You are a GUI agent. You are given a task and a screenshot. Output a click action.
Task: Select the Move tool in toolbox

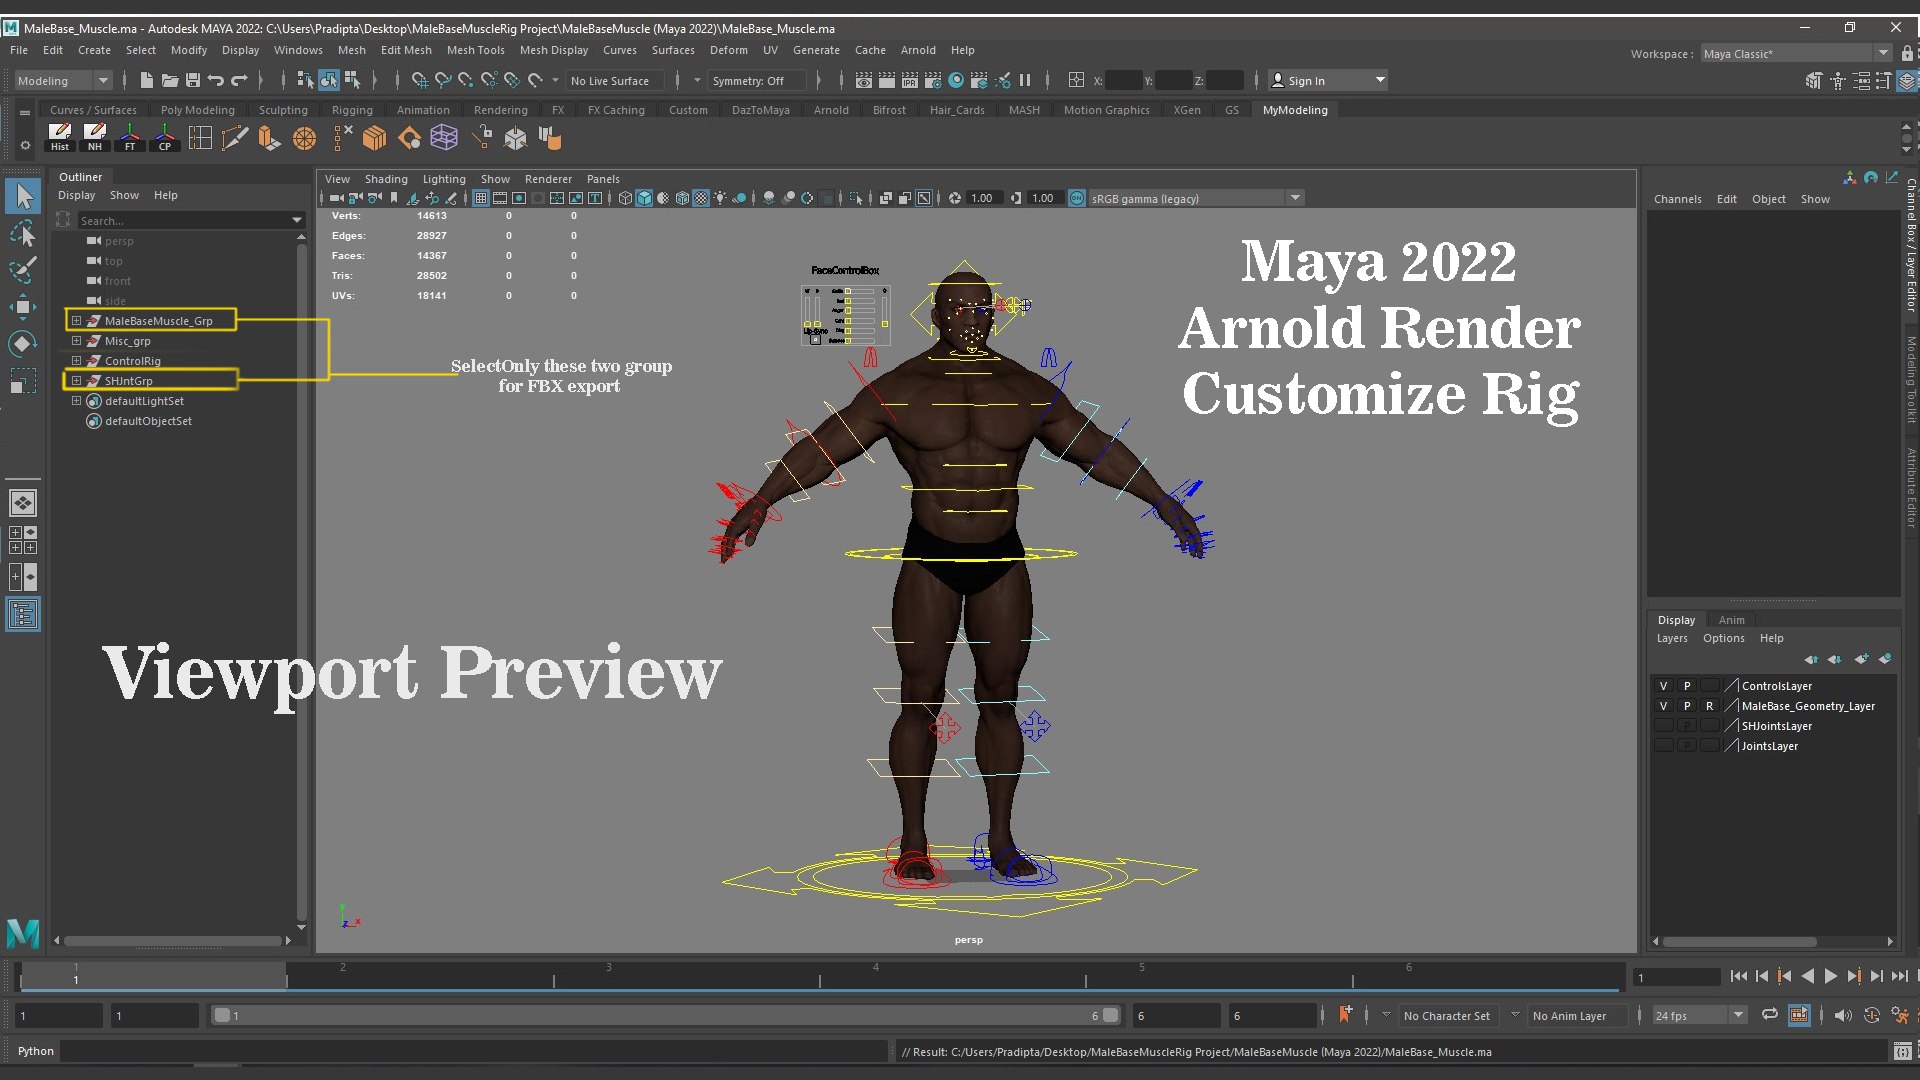pos(23,307)
